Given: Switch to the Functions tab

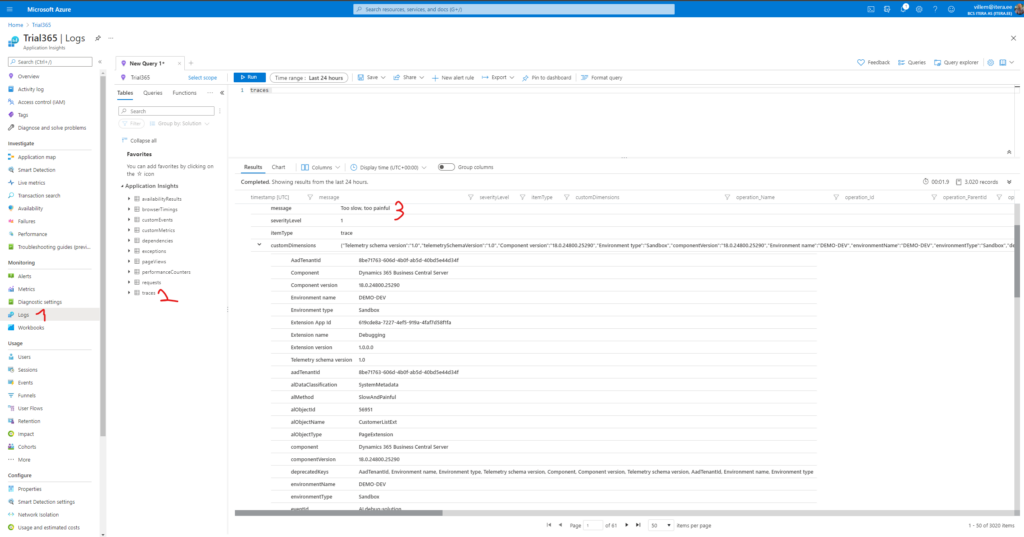Looking at the screenshot, I should [184, 93].
